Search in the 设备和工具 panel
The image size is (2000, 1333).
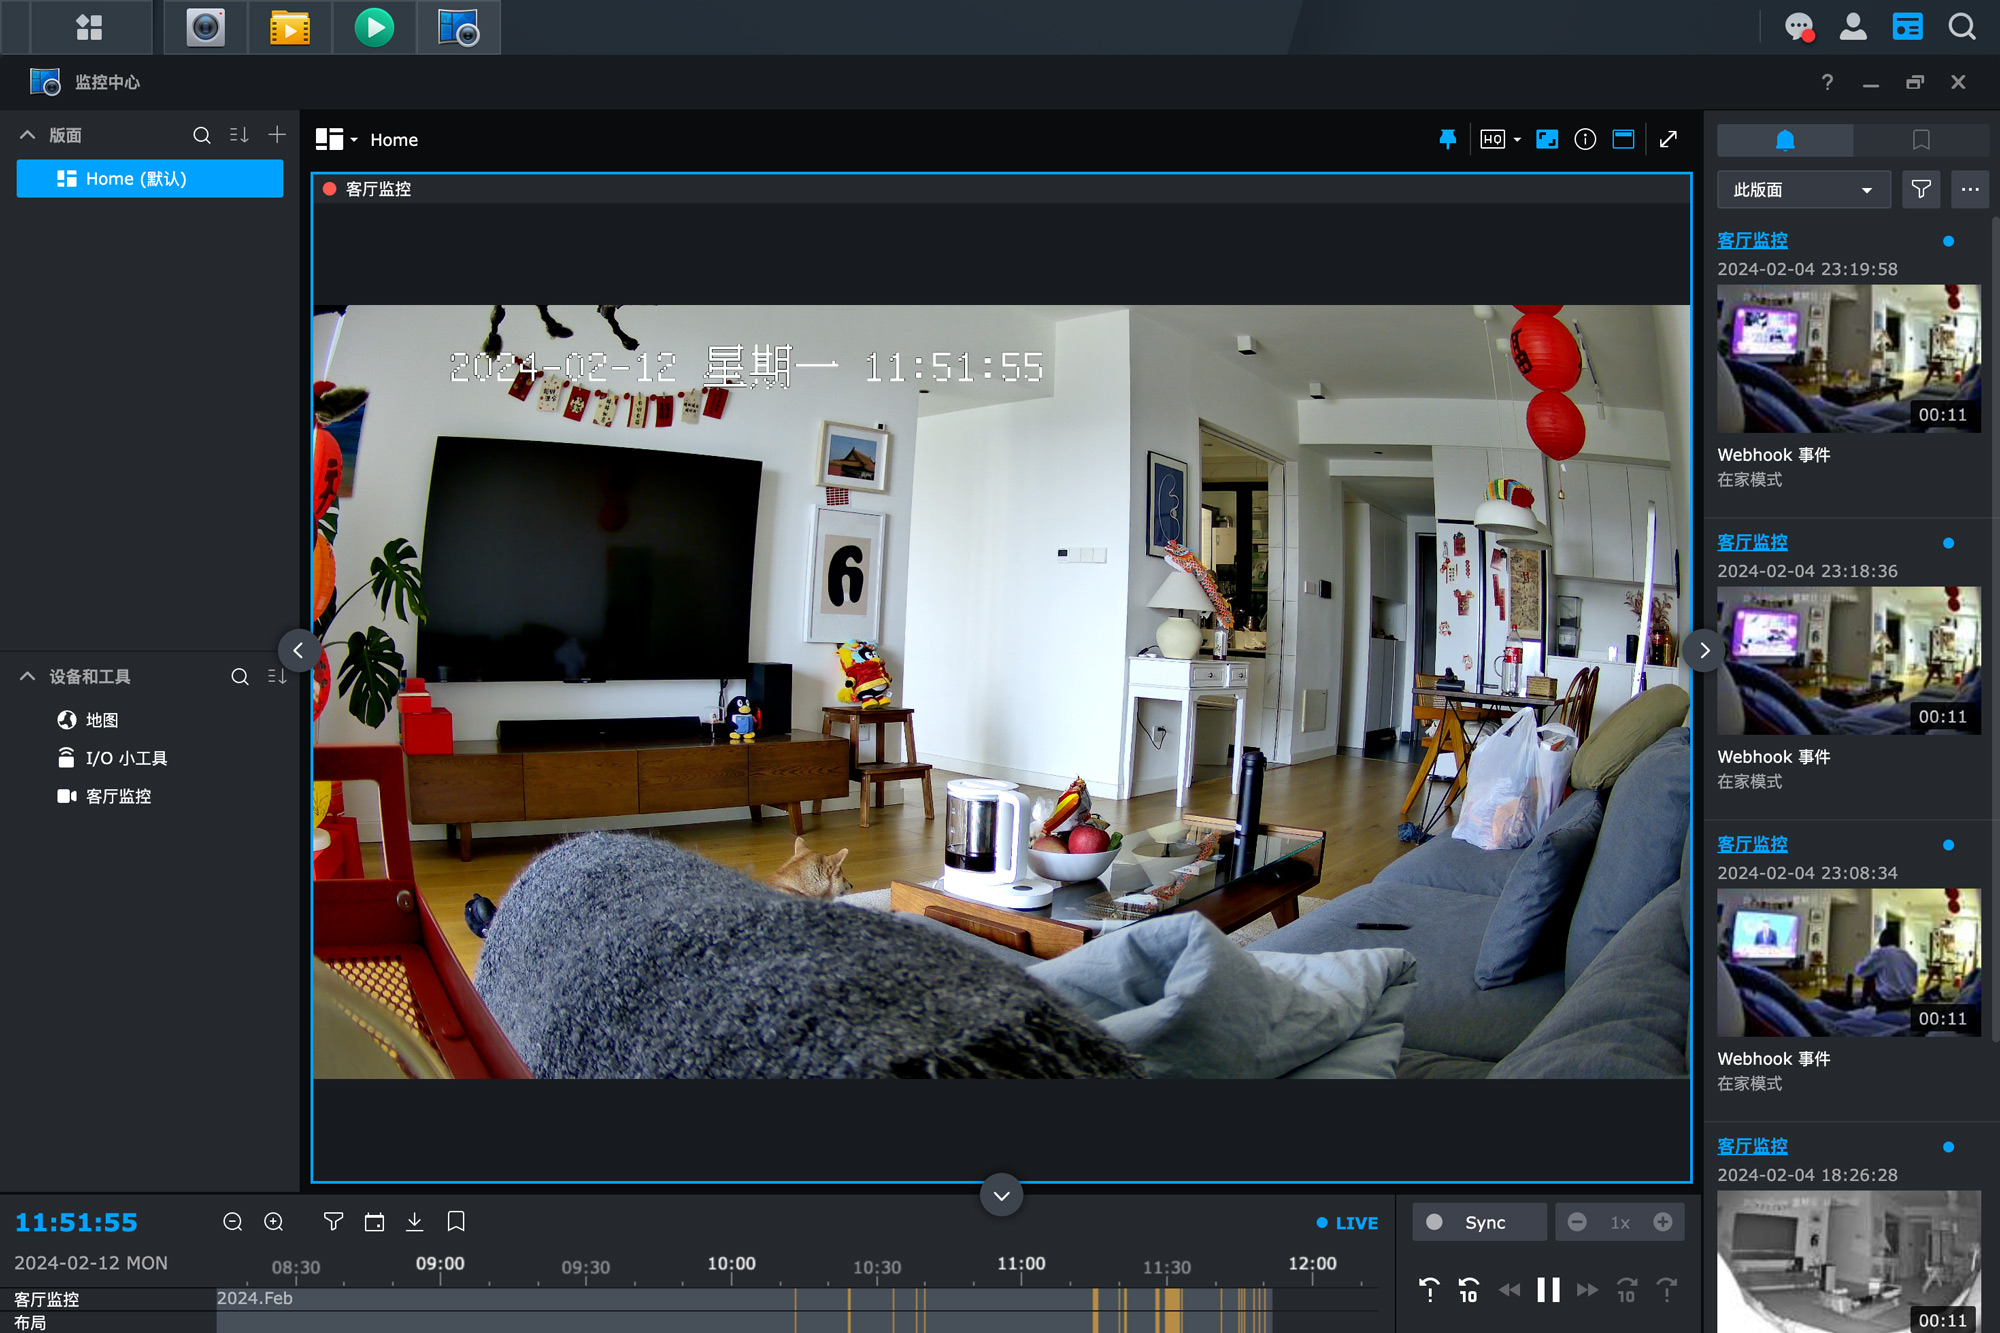(x=240, y=677)
